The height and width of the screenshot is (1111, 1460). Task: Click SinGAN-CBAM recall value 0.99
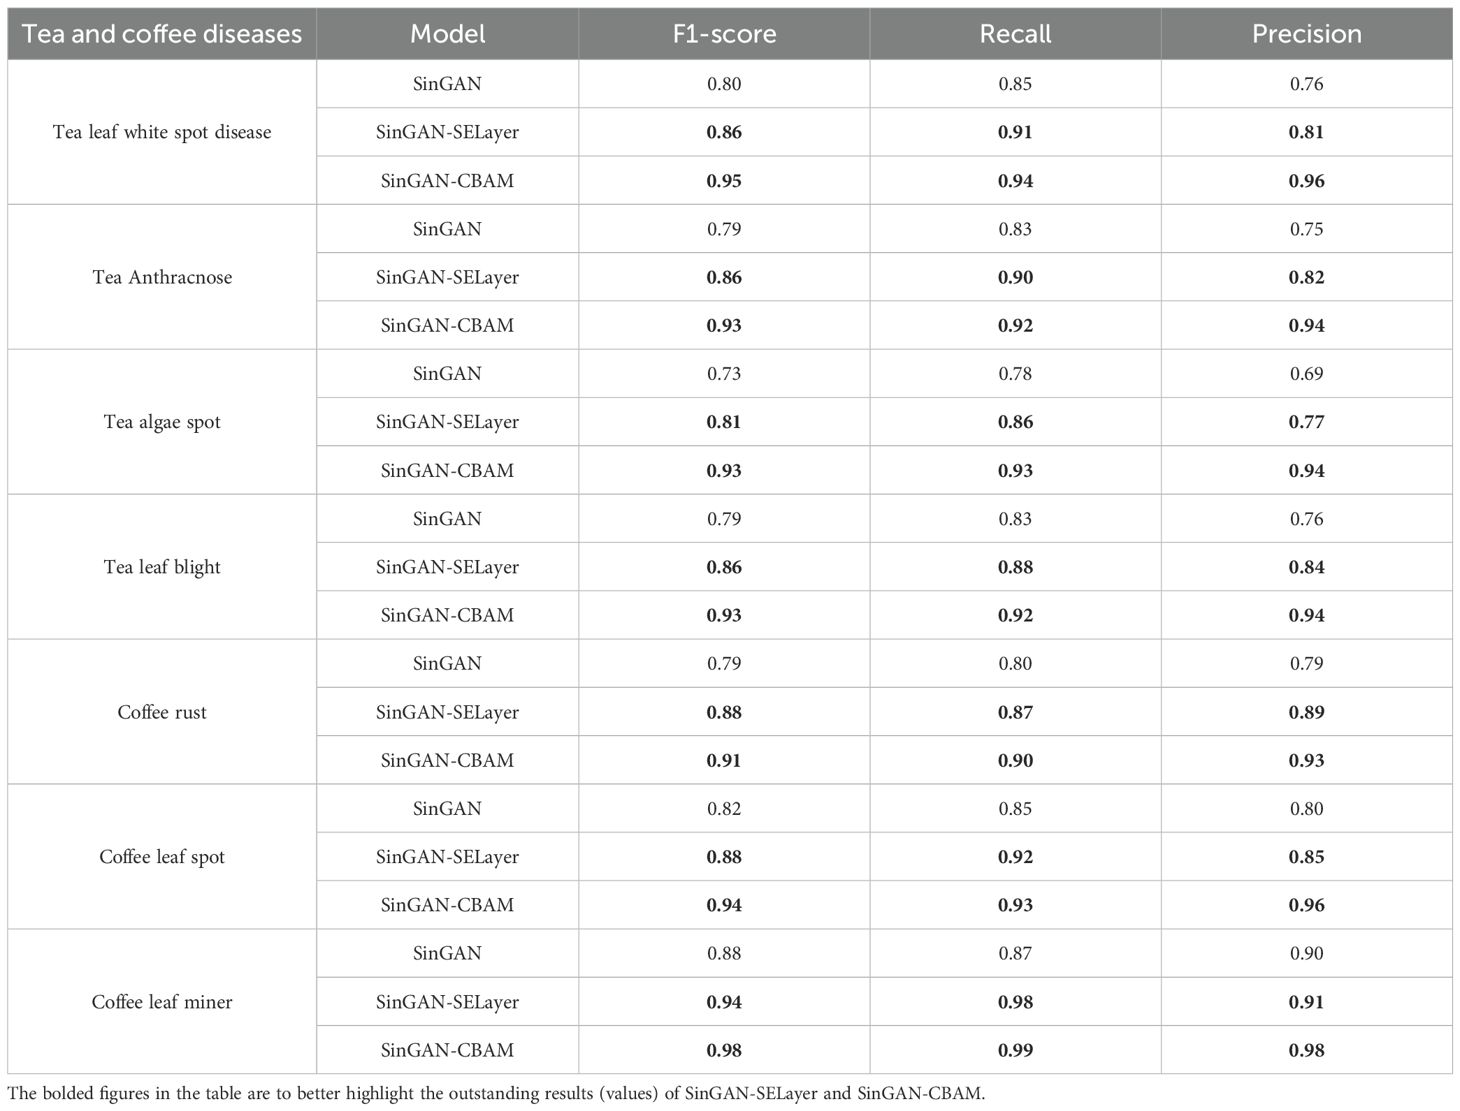click(1015, 1050)
